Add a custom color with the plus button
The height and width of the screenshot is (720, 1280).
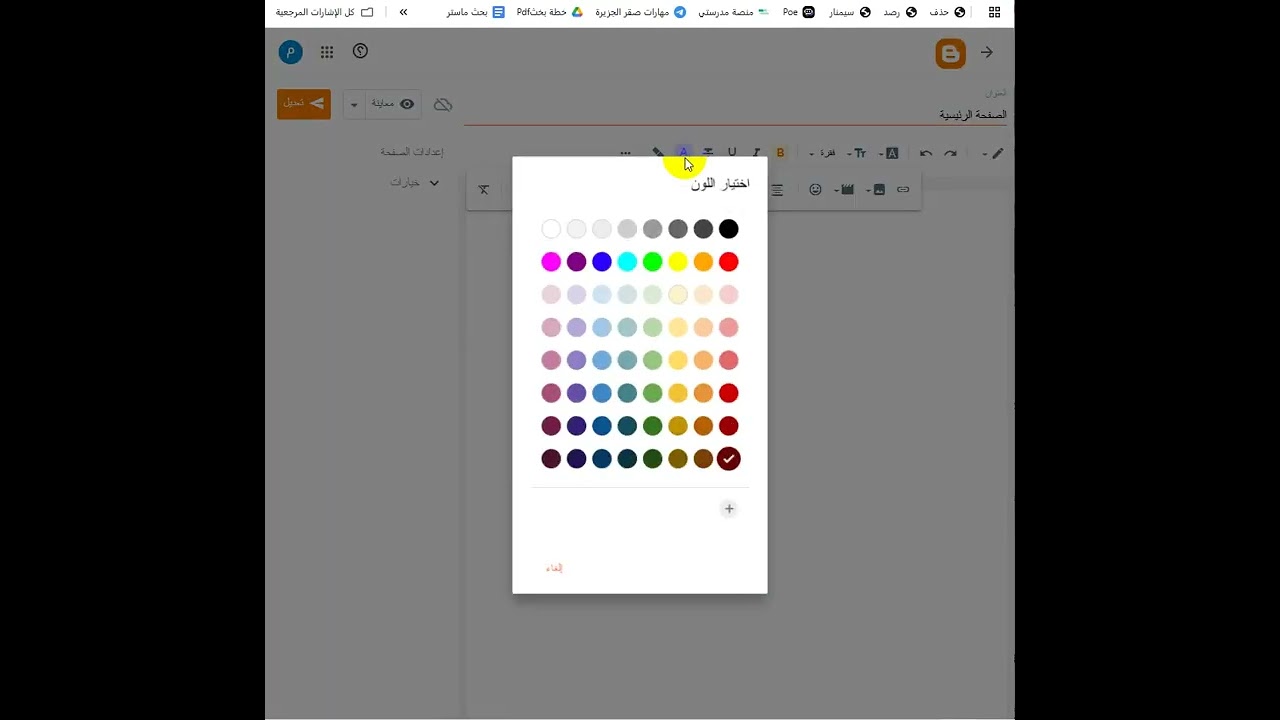click(729, 509)
